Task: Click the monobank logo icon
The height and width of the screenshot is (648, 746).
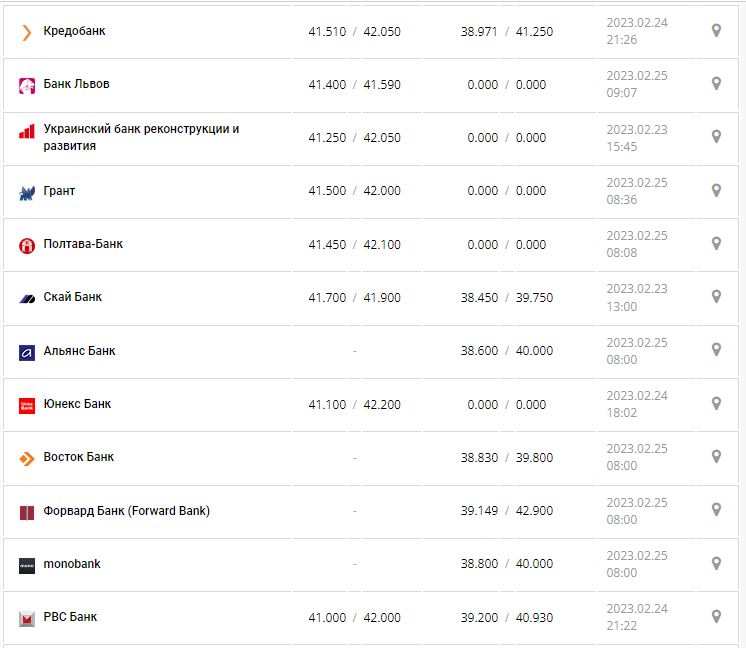Action: [x=27, y=565]
